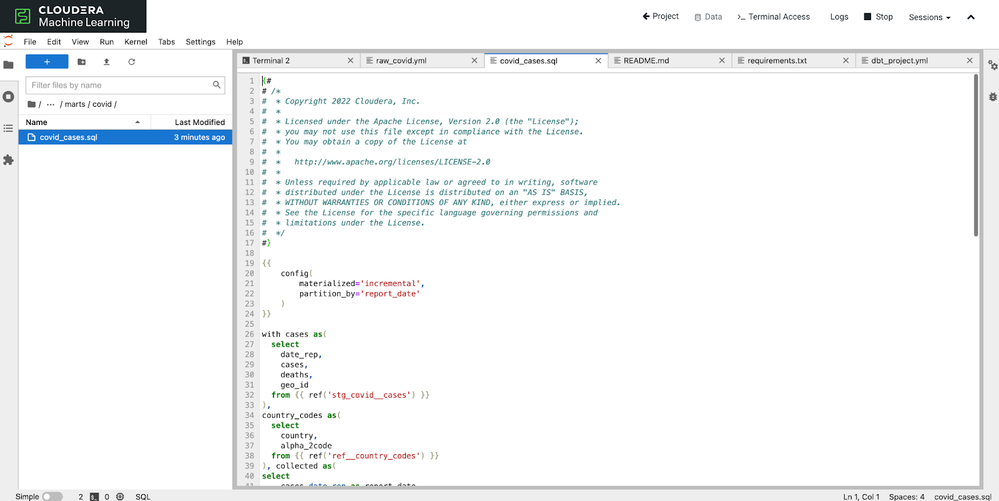The width and height of the screenshot is (999, 501).
Task: Close the raw_covid.yml tab
Action: 474,61
